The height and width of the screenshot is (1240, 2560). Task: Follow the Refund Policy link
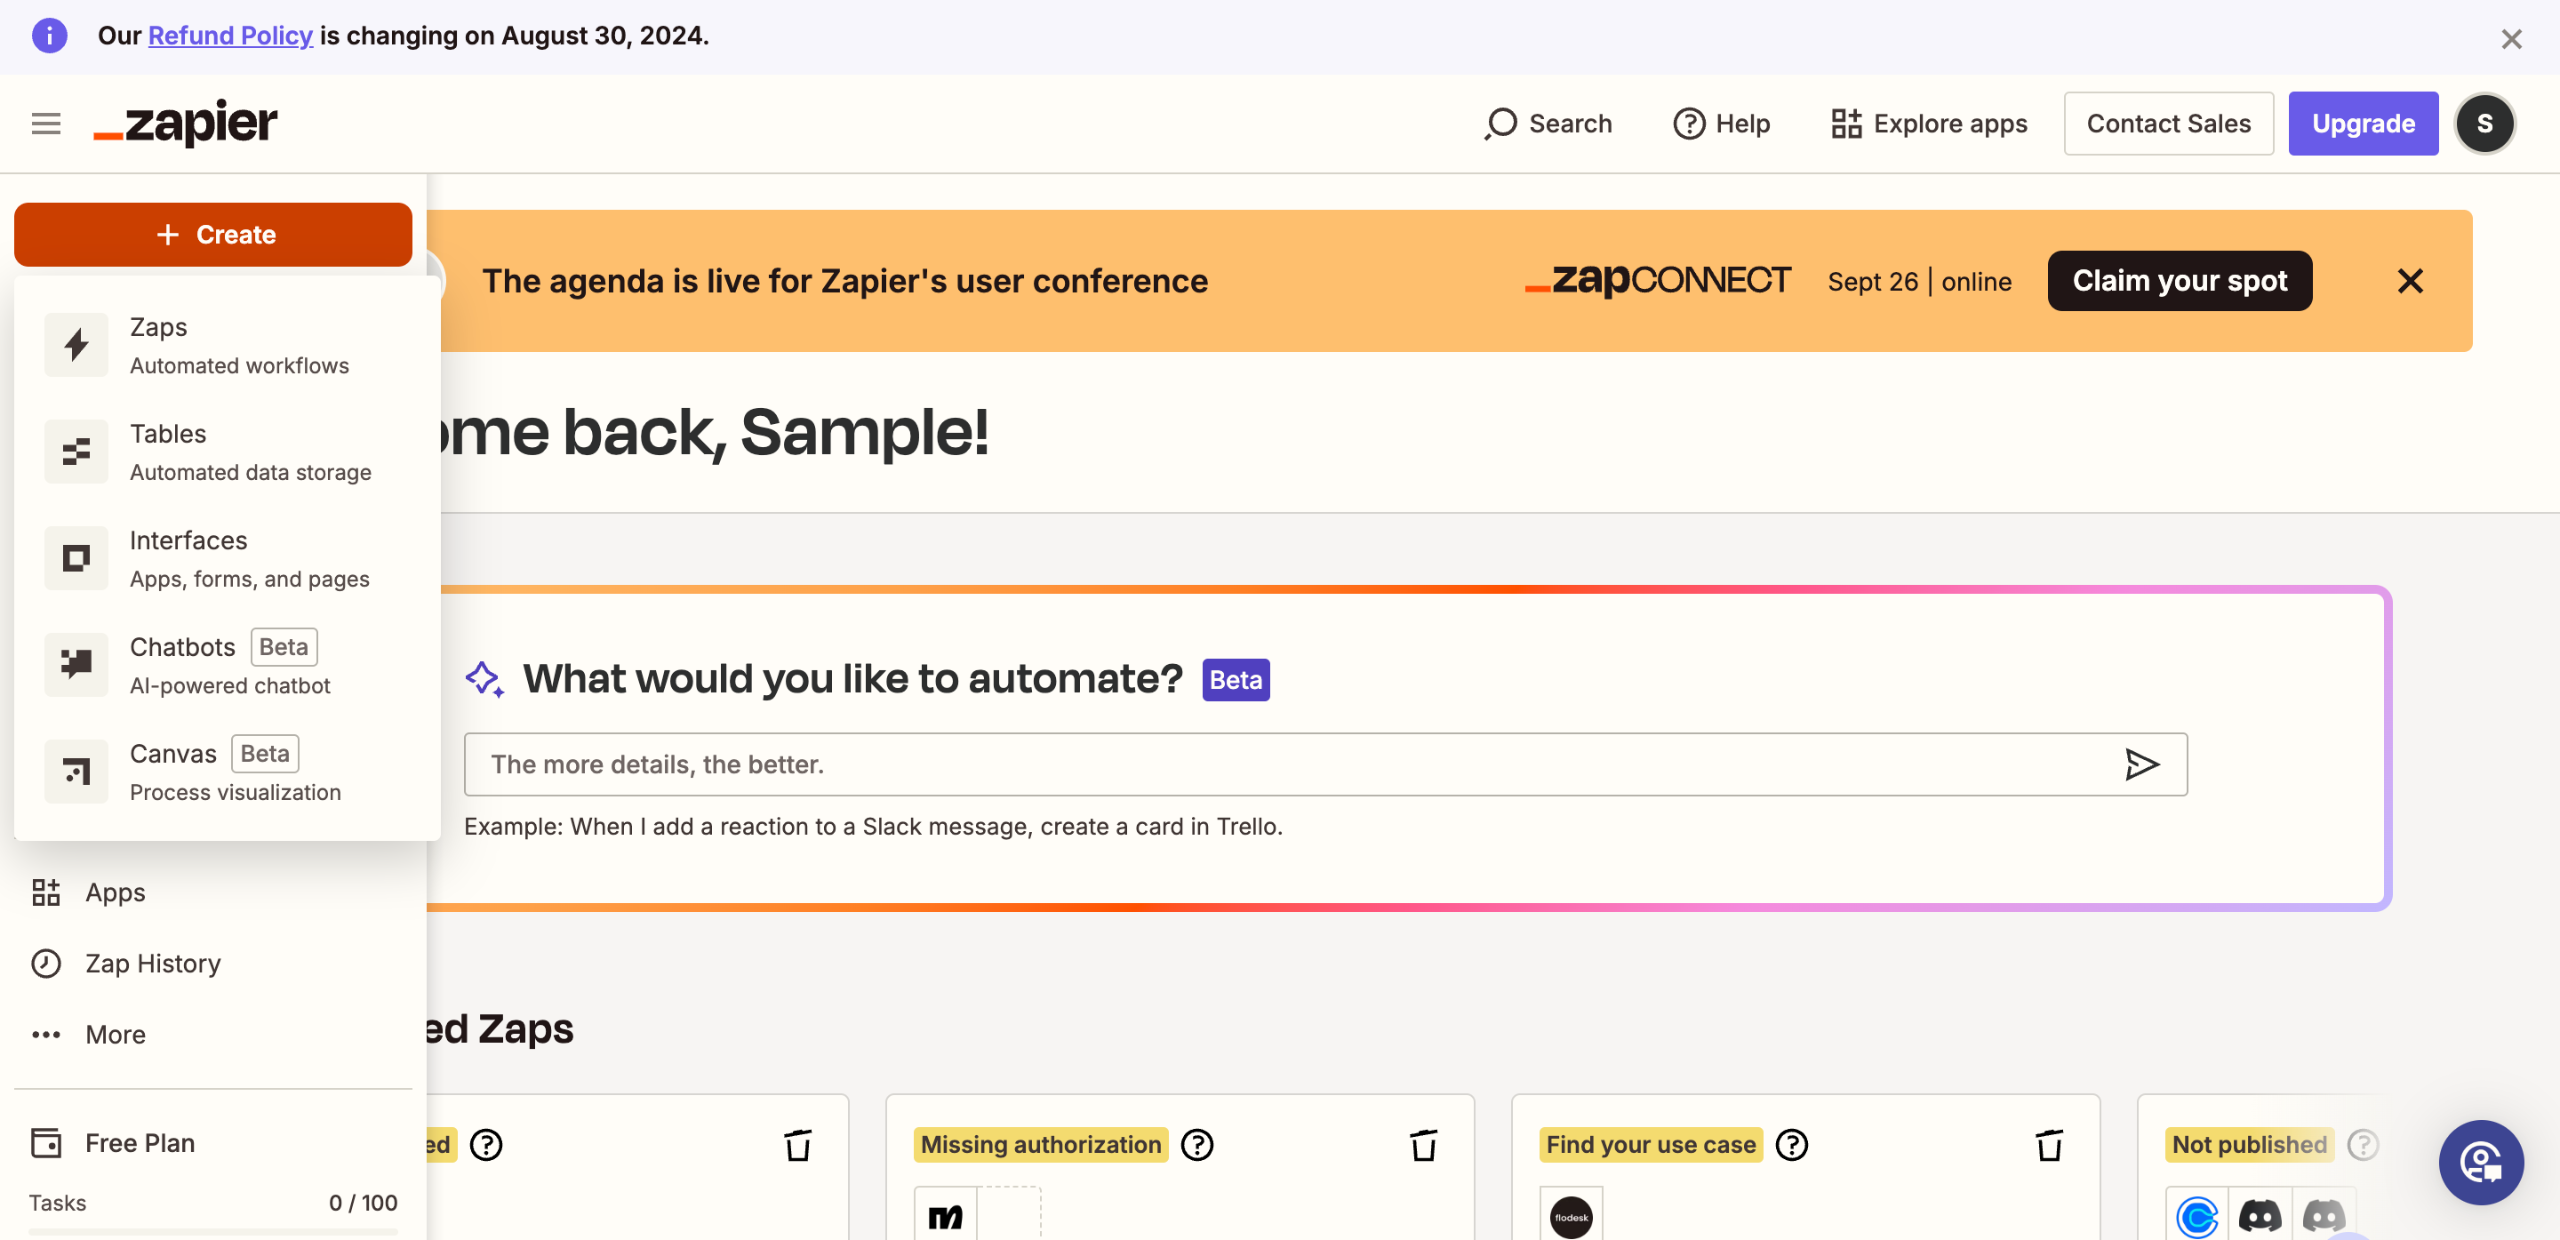(x=230, y=36)
